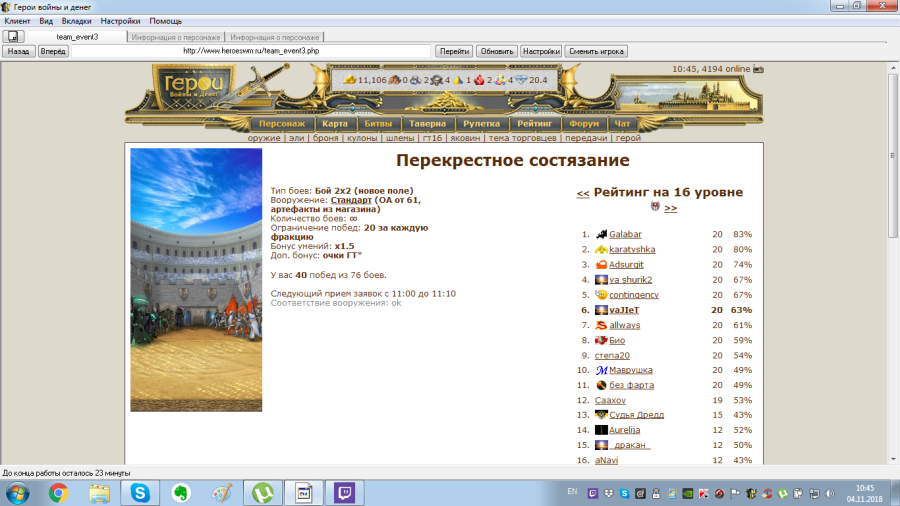Click the red crystal resource icon

pyautogui.click(x=479, y=80)
